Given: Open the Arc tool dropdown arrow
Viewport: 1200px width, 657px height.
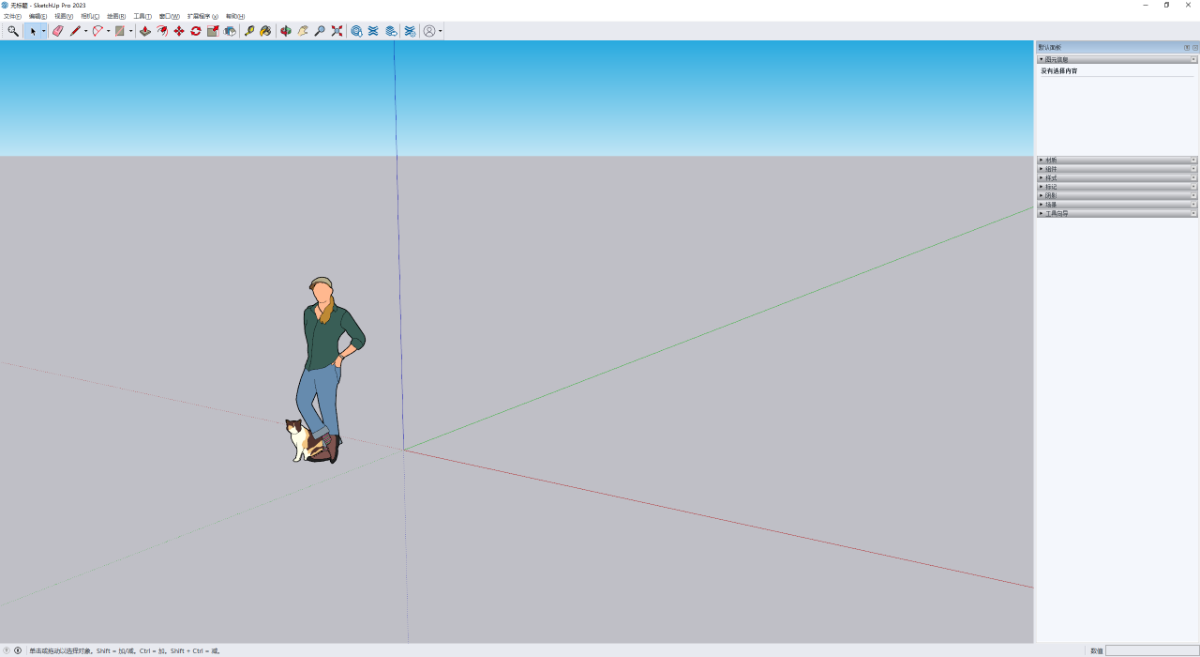Looking at the screenshot, I should pyautogui.click(x=108, y=31).
